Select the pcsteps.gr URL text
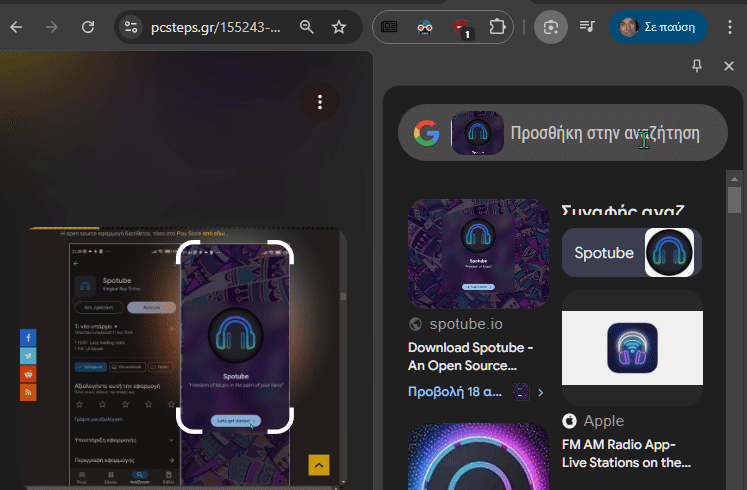Image resolution: width=747 pixels, height=490 pixels. pyautogui.click(x=215, y=28)
